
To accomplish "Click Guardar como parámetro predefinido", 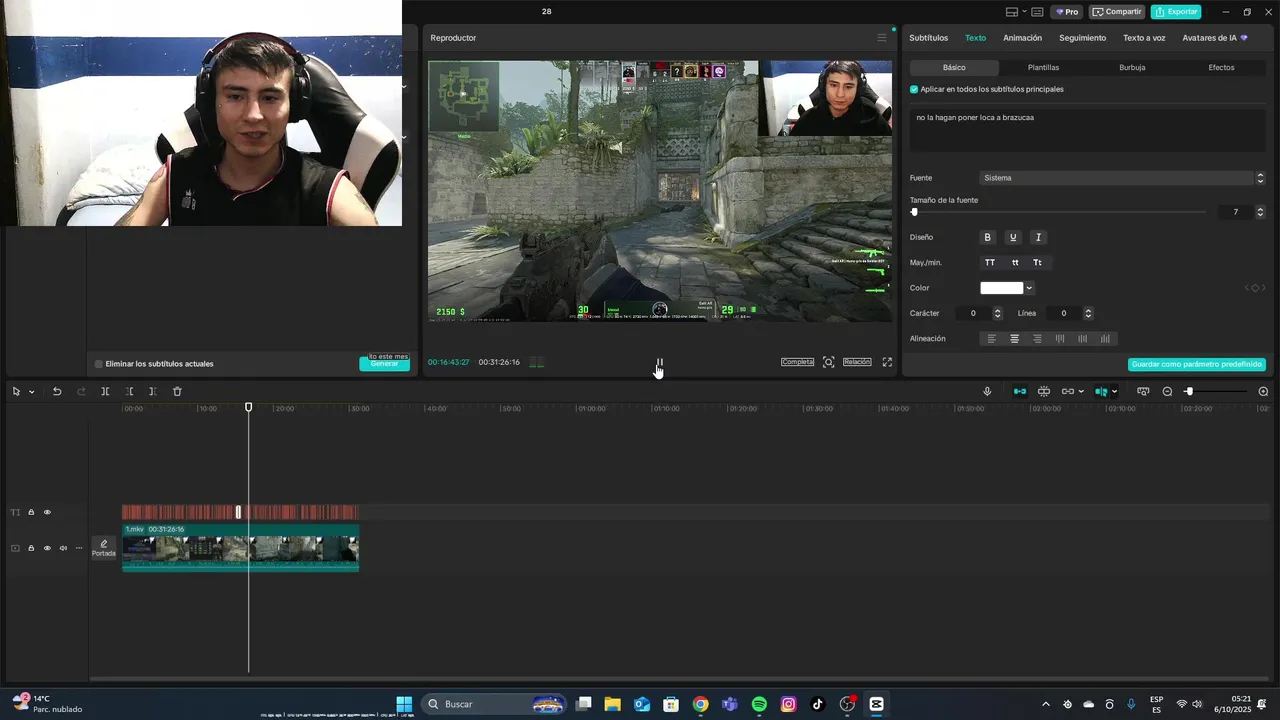I will click(x=1197, y=365).
